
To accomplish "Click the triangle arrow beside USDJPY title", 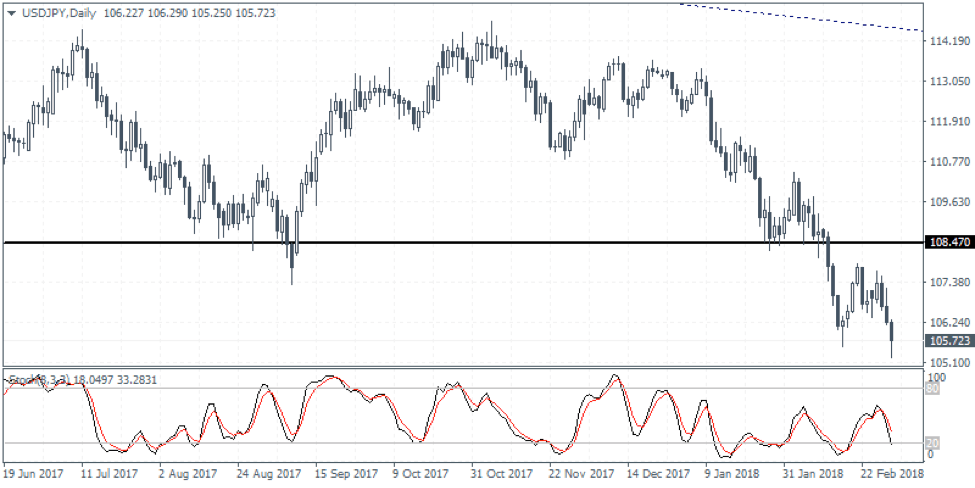I will click(11, 14).
